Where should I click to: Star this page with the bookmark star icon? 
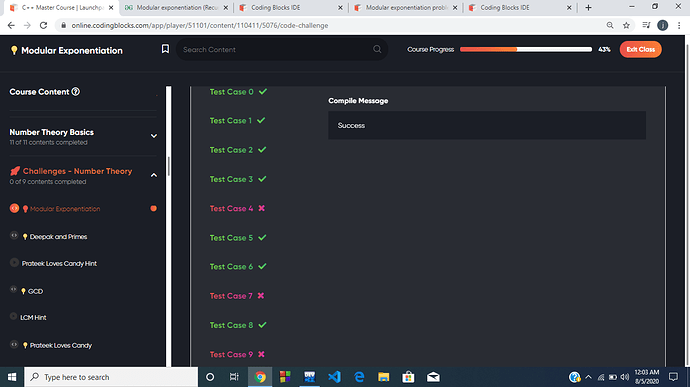coord(626,25)
